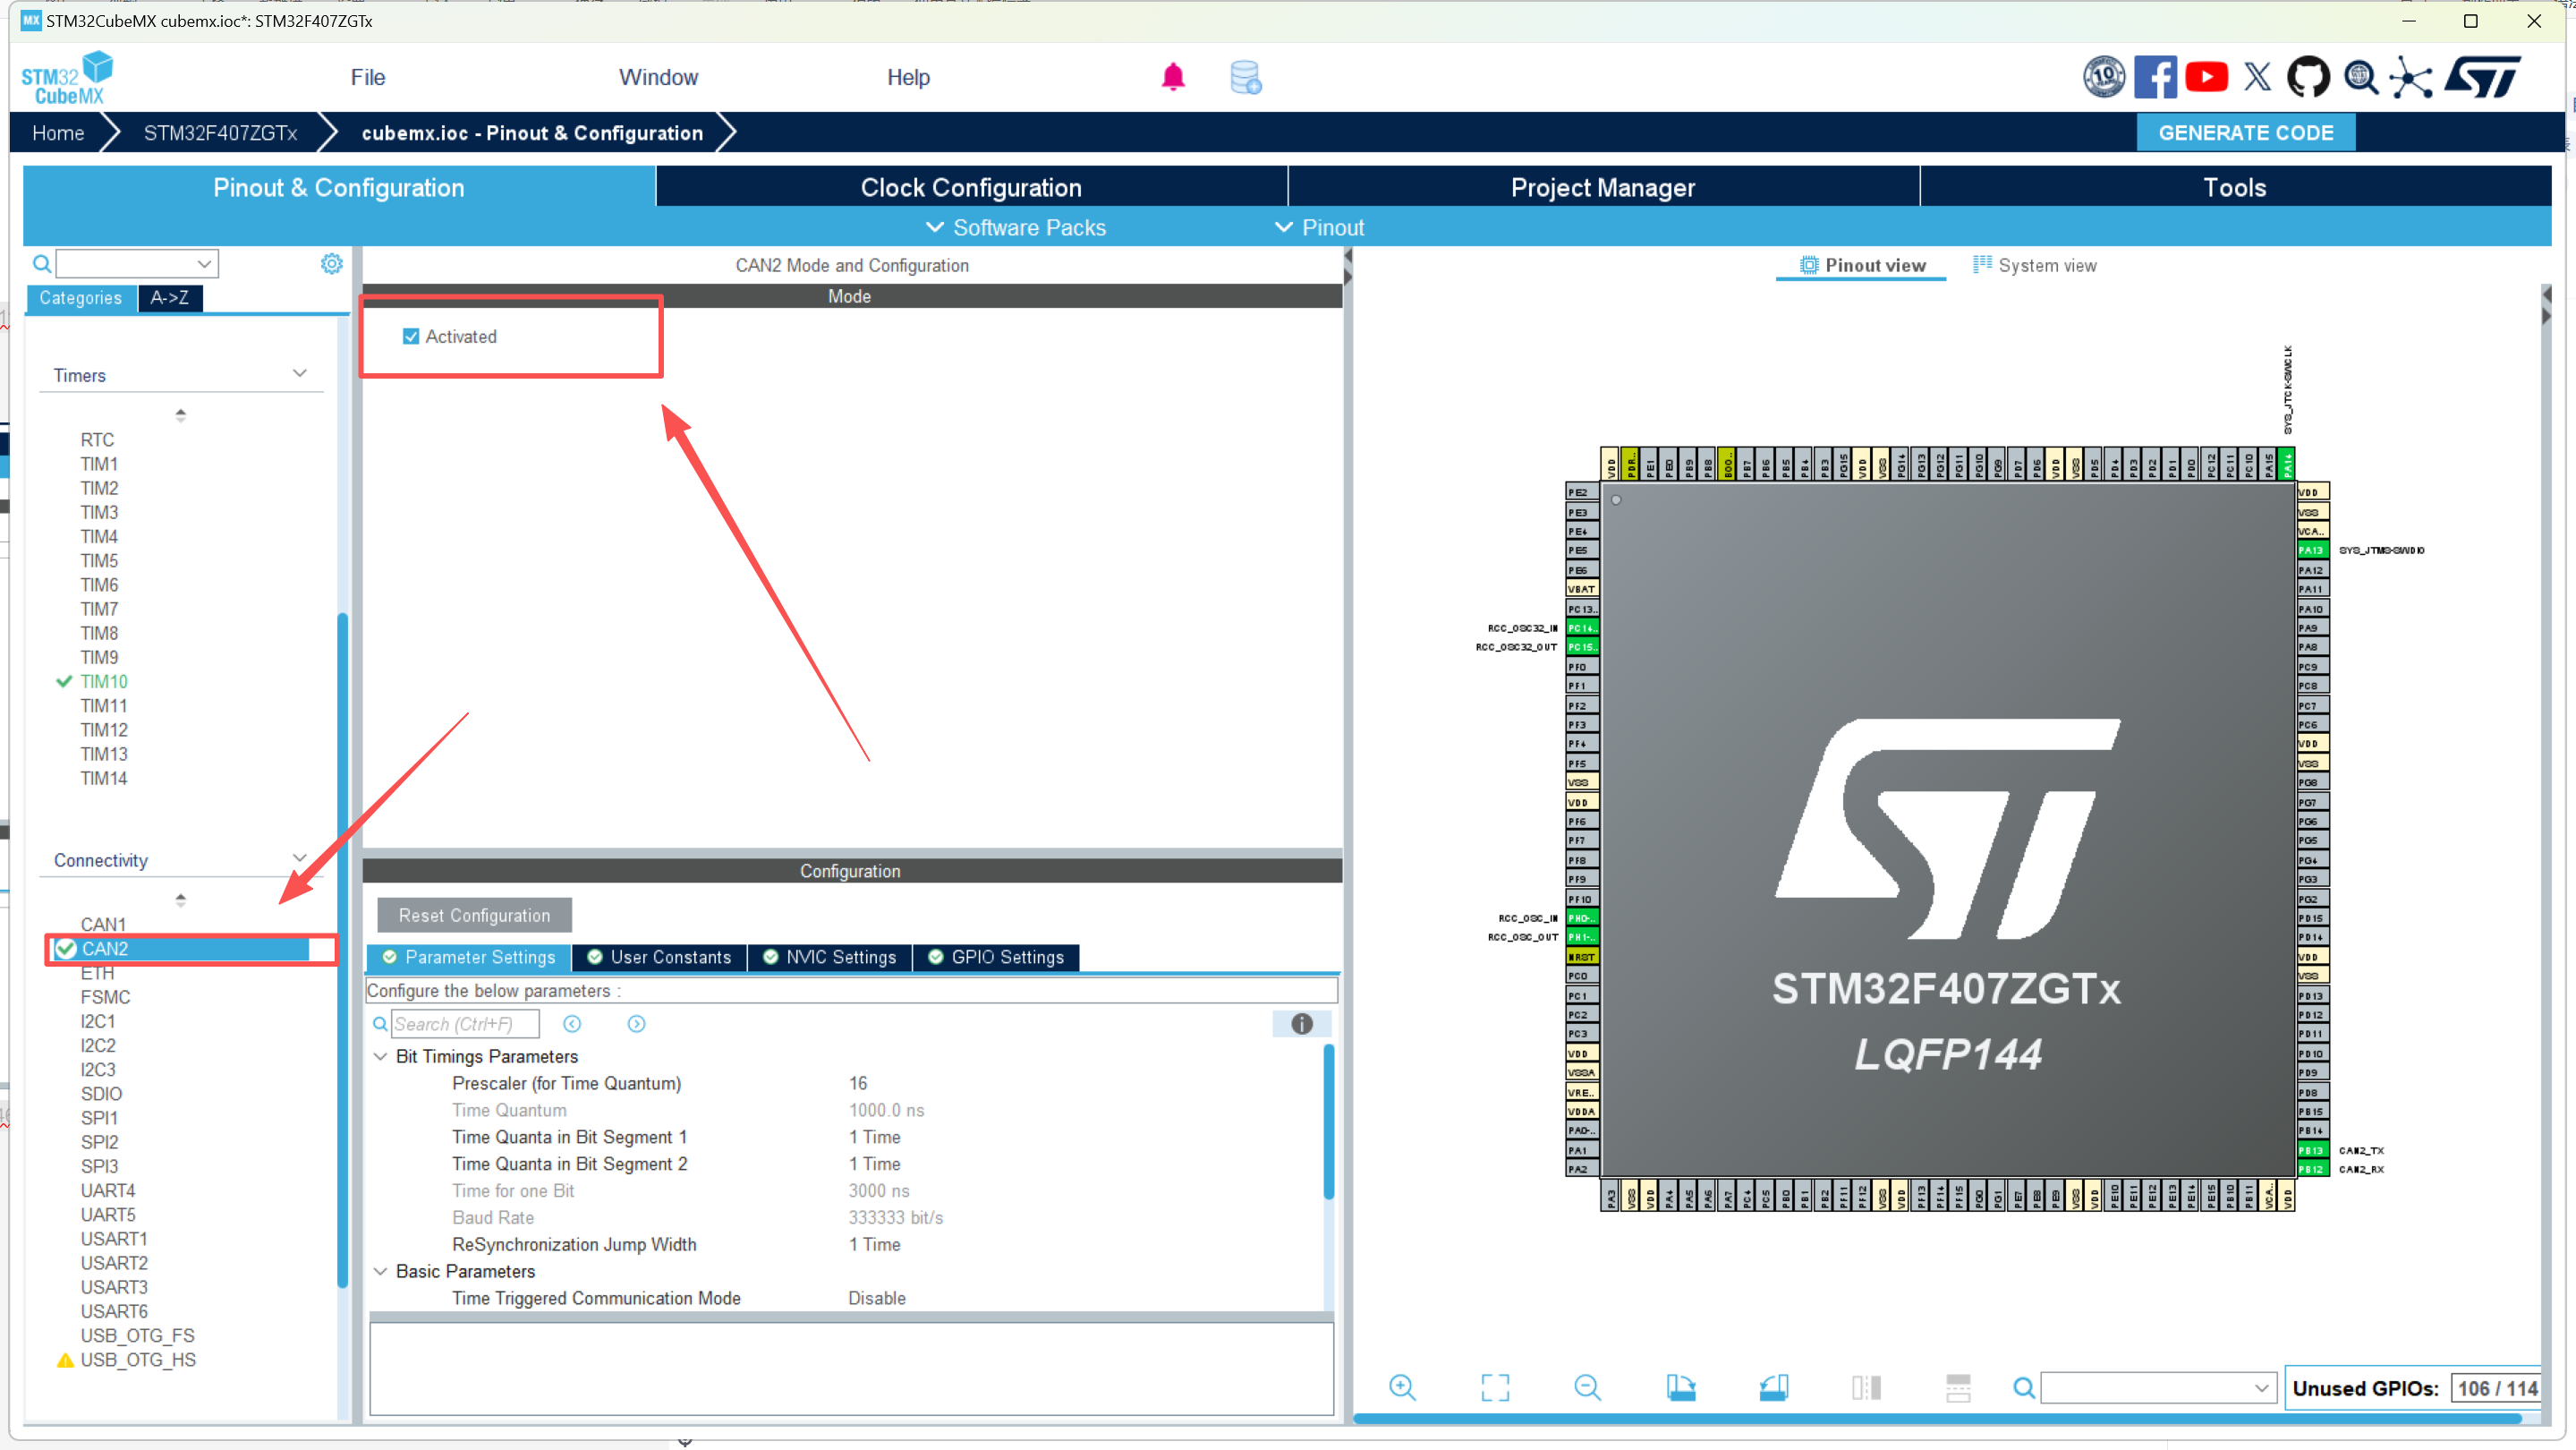Viewport: 2576px width, 1450px height.
Task: Click the database update icon near the bell
Action: click(1246, 77)
